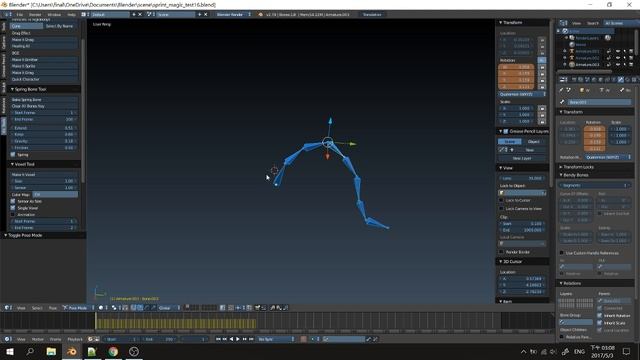The height and width of the screenshot is (360, 640).
Task: Toggle render visibility of Armature.003
Action: click(631, 64)
